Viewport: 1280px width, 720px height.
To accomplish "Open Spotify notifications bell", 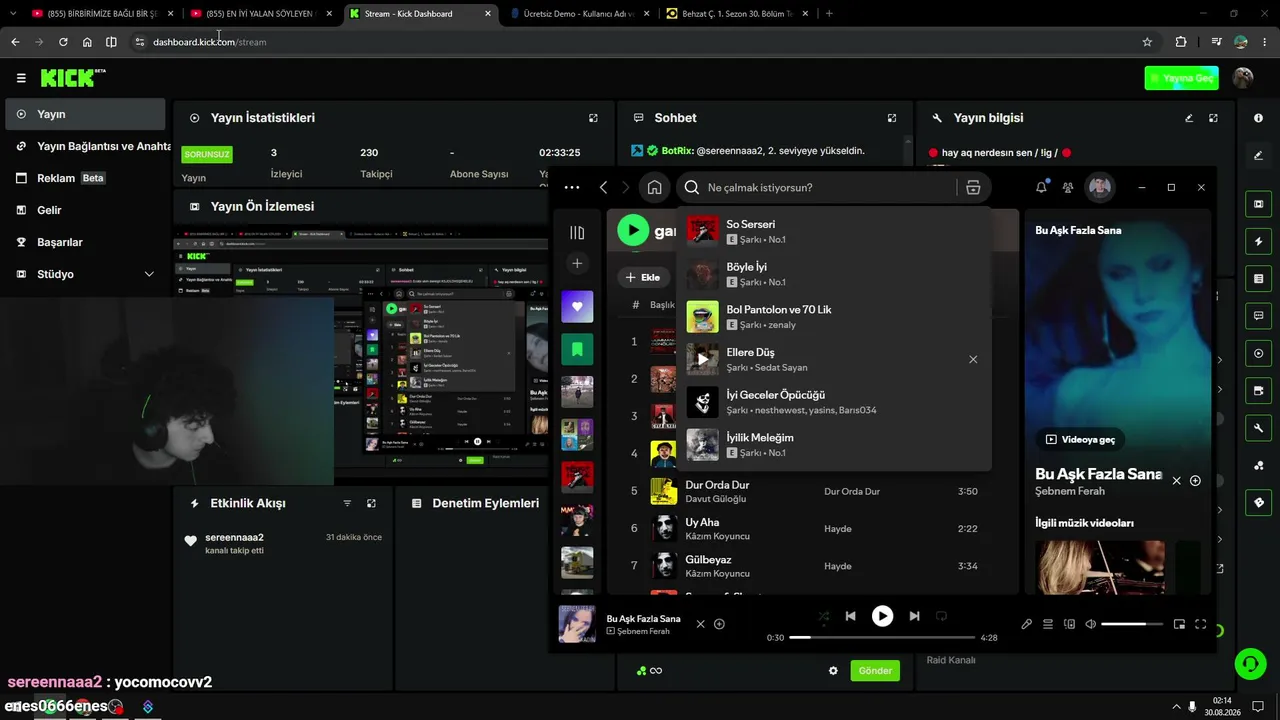I will [1041, 187].
